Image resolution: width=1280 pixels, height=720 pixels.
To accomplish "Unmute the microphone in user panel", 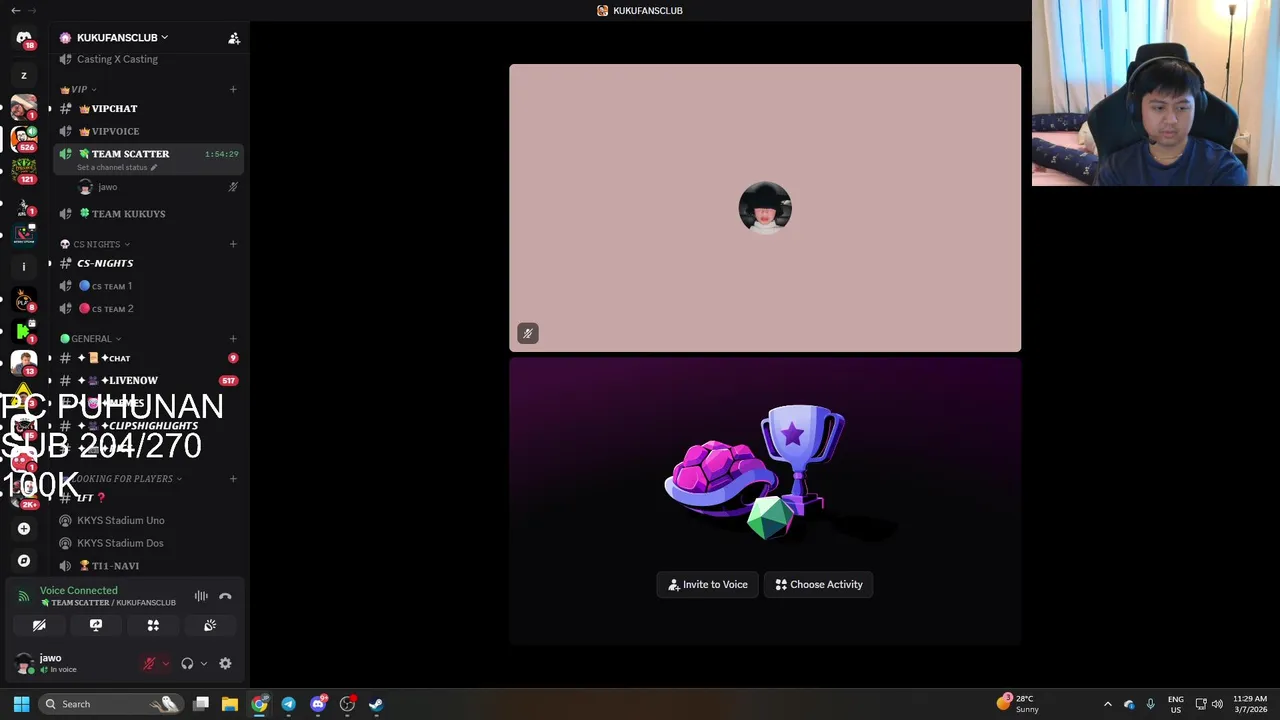I will pyautogui.click(x=149, y=663).
